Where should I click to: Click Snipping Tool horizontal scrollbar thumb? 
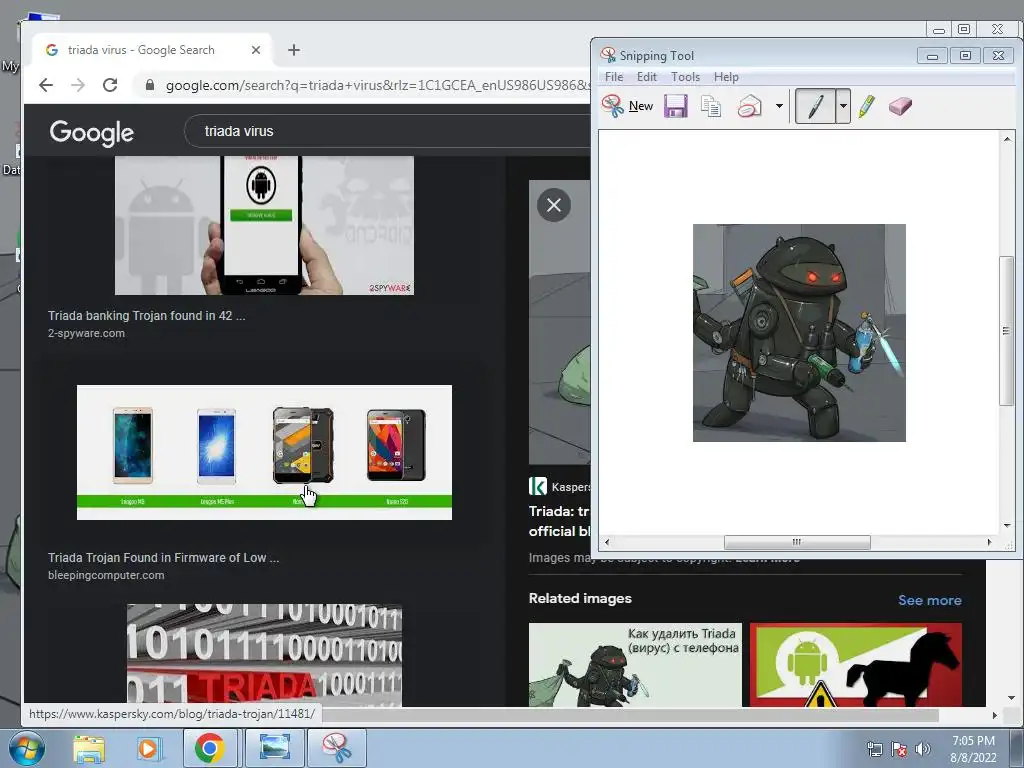coord(797,542)
